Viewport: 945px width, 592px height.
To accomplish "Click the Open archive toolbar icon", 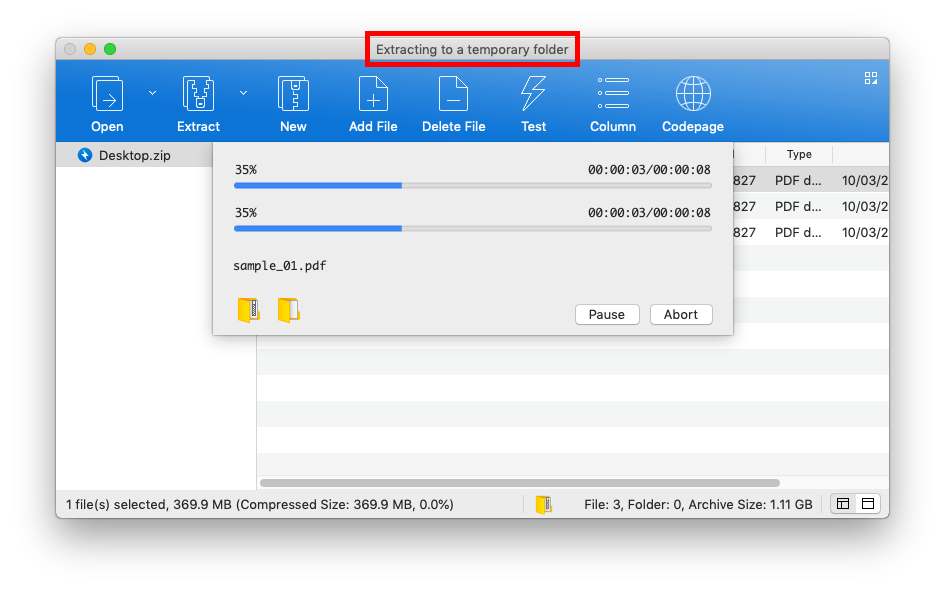I will click(x=107, y=94).
